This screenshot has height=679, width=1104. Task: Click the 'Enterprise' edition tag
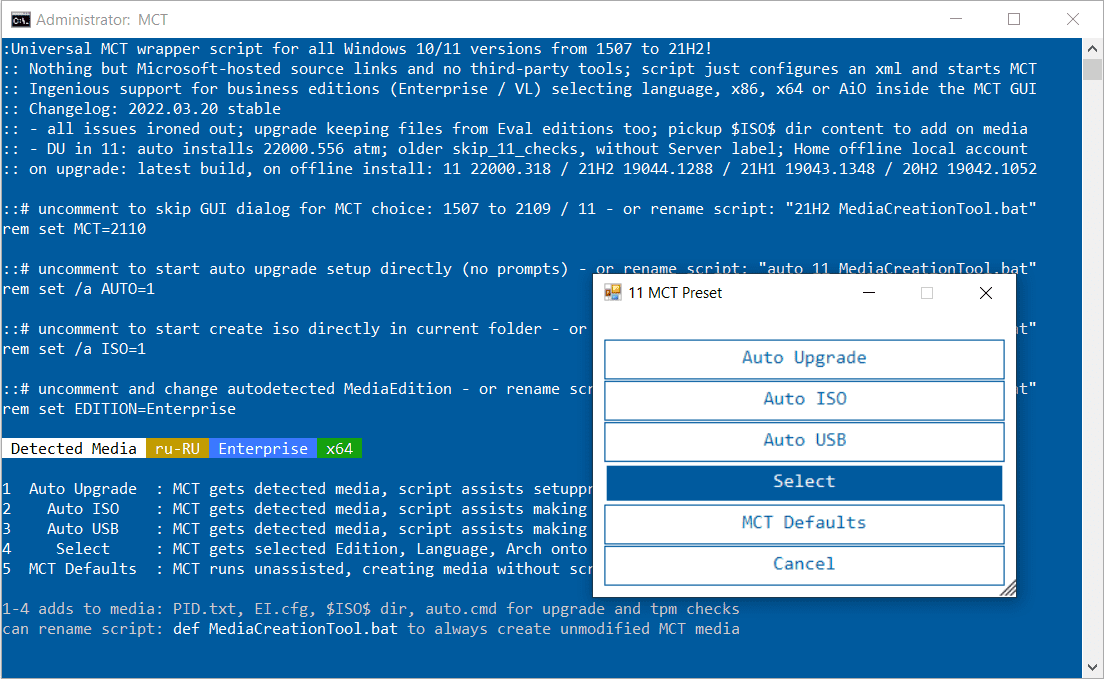pos(263,449)
